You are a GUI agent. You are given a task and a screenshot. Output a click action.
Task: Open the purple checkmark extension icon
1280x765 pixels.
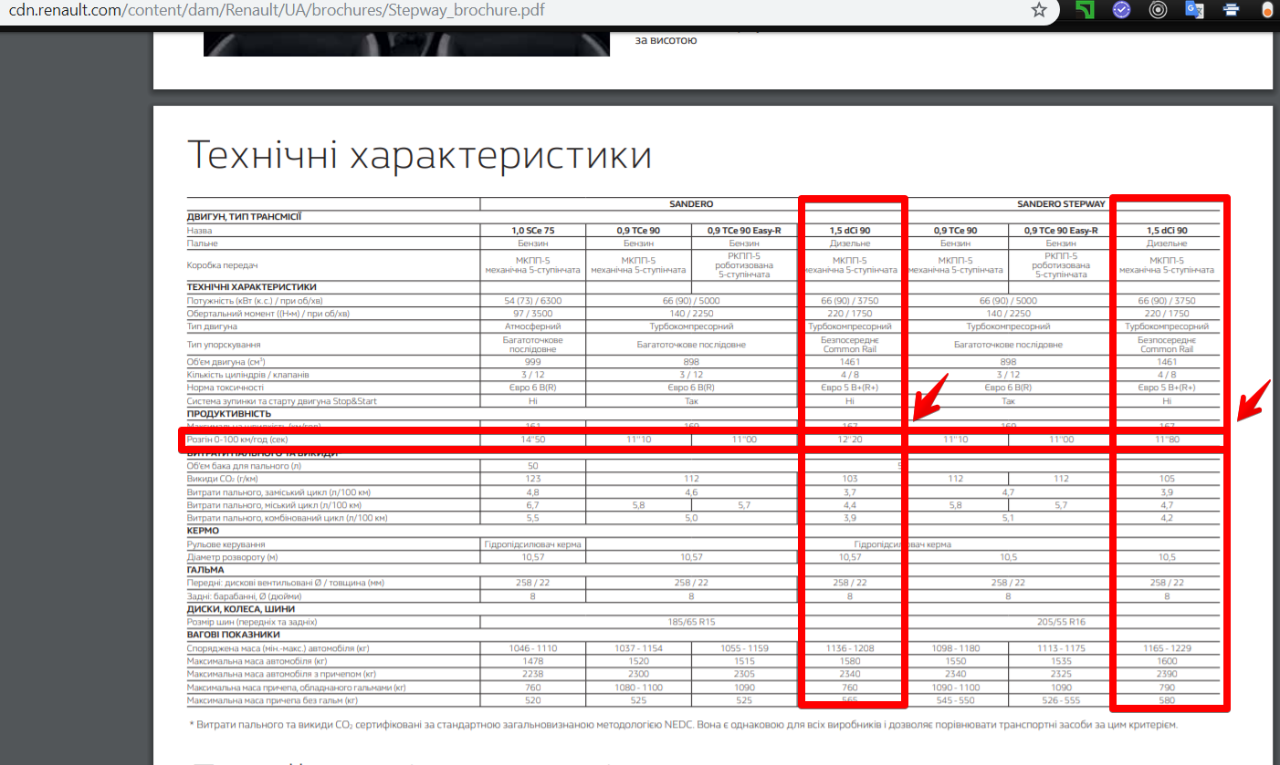(x=1122, y=10)
